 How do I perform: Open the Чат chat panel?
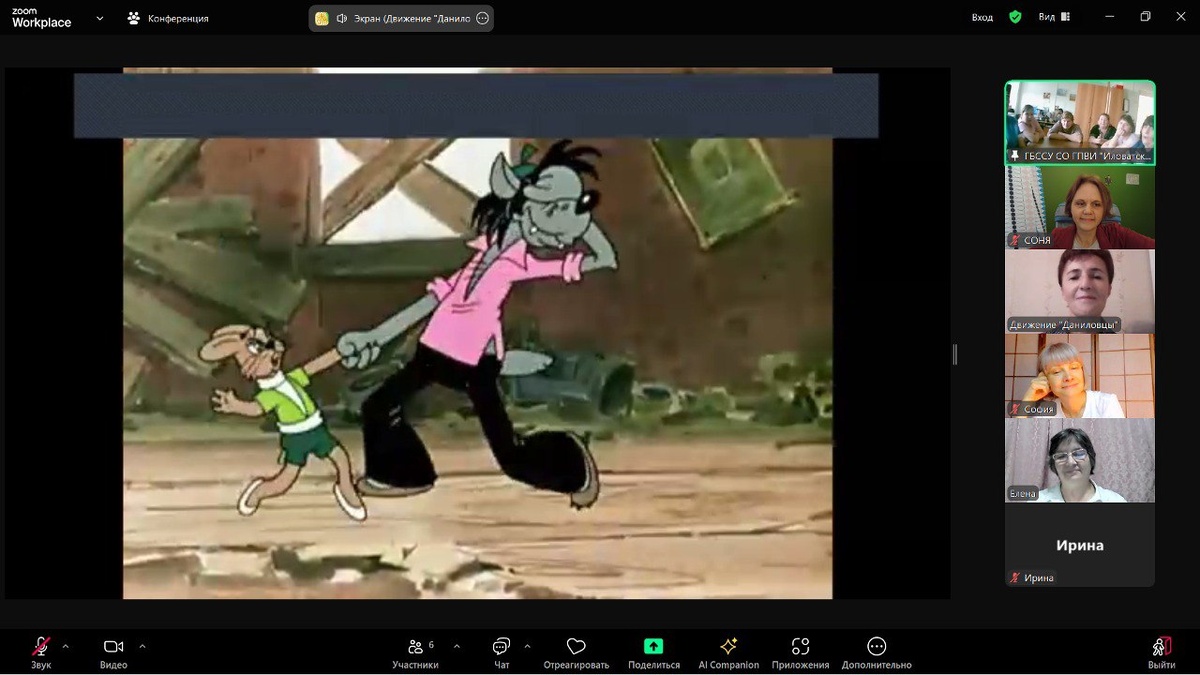[501, 653]
